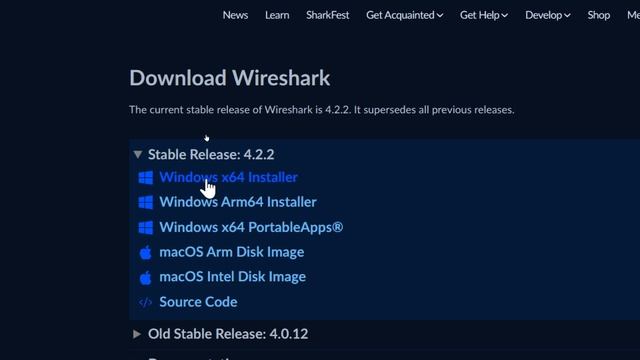
Task: Go to the News page
Action: [x=235, y=15]
